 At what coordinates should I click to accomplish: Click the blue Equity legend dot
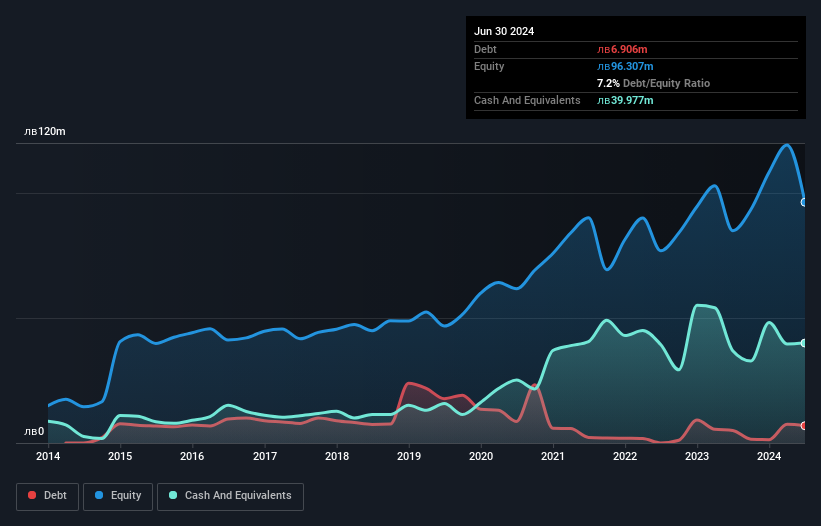click(x=99, y=495)
